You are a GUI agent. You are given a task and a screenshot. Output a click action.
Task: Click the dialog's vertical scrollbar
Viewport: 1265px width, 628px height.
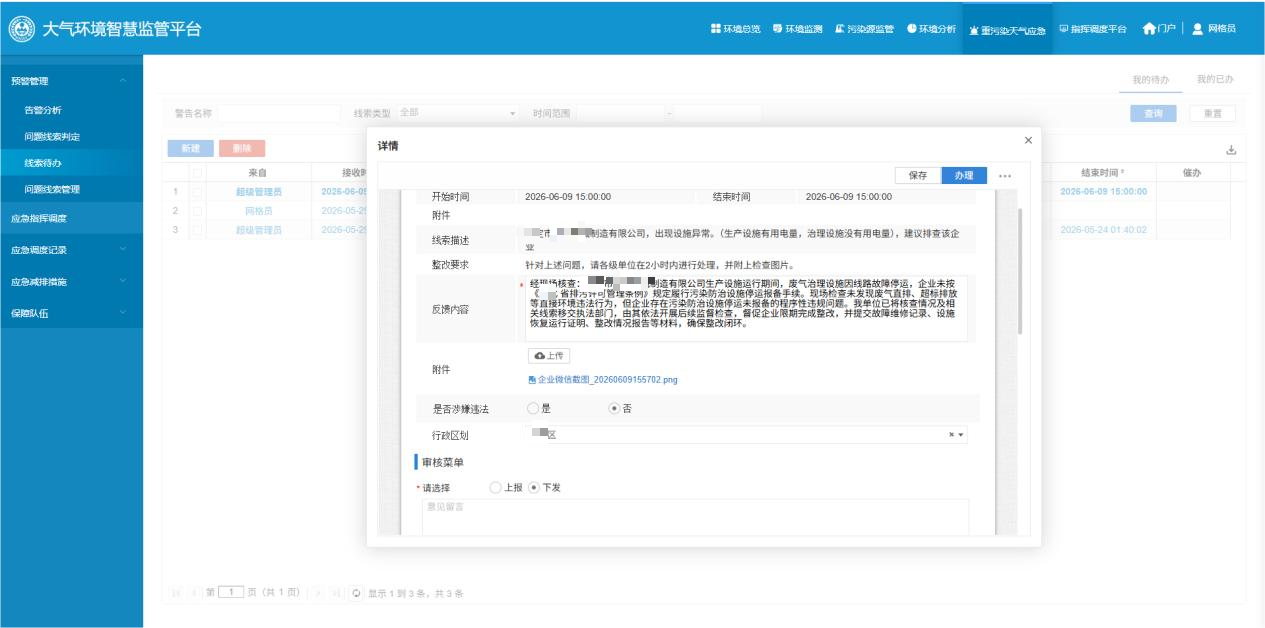point(1020,271)
